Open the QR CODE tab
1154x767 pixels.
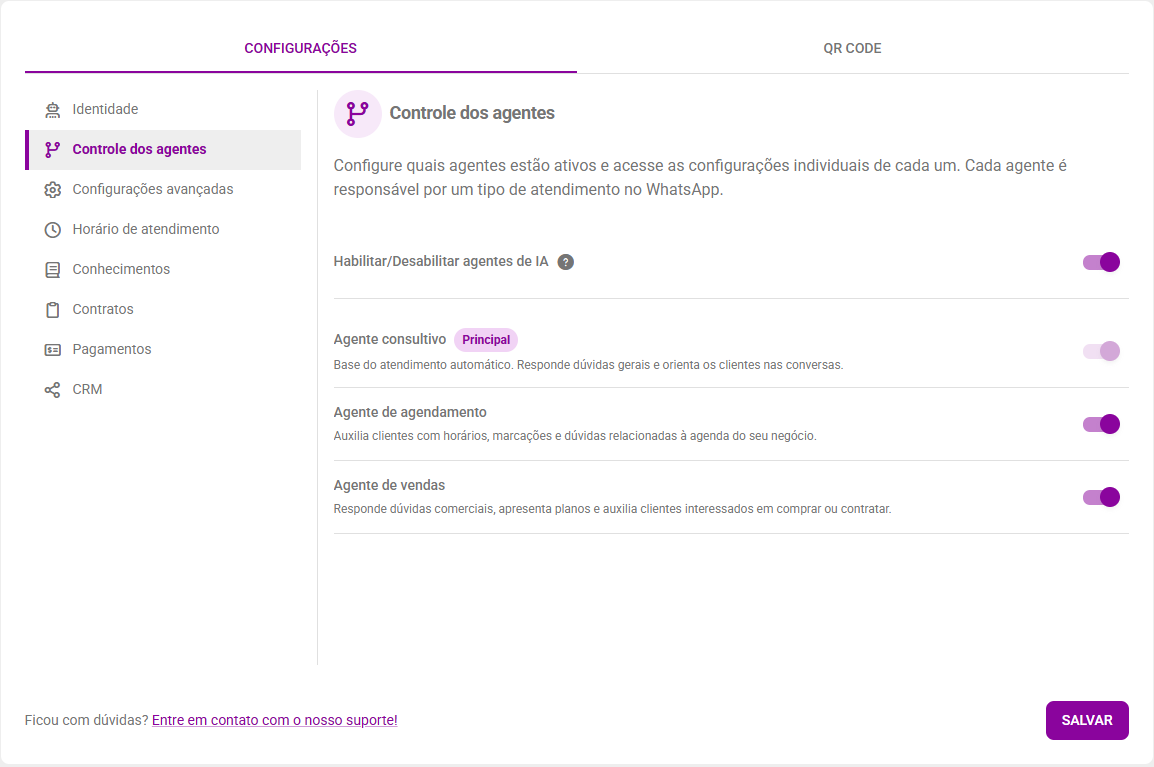[x=852, y=49]
